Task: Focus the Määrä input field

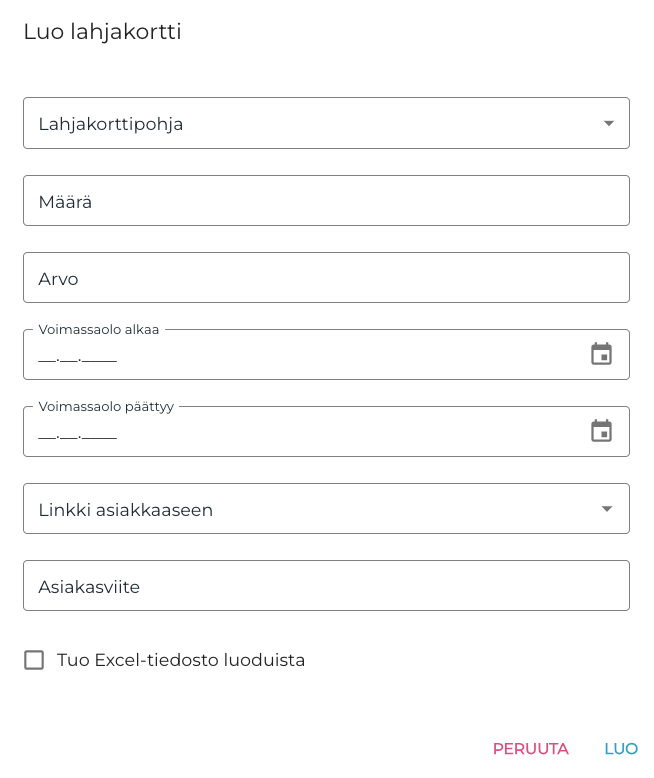Action: coord(326,201)
